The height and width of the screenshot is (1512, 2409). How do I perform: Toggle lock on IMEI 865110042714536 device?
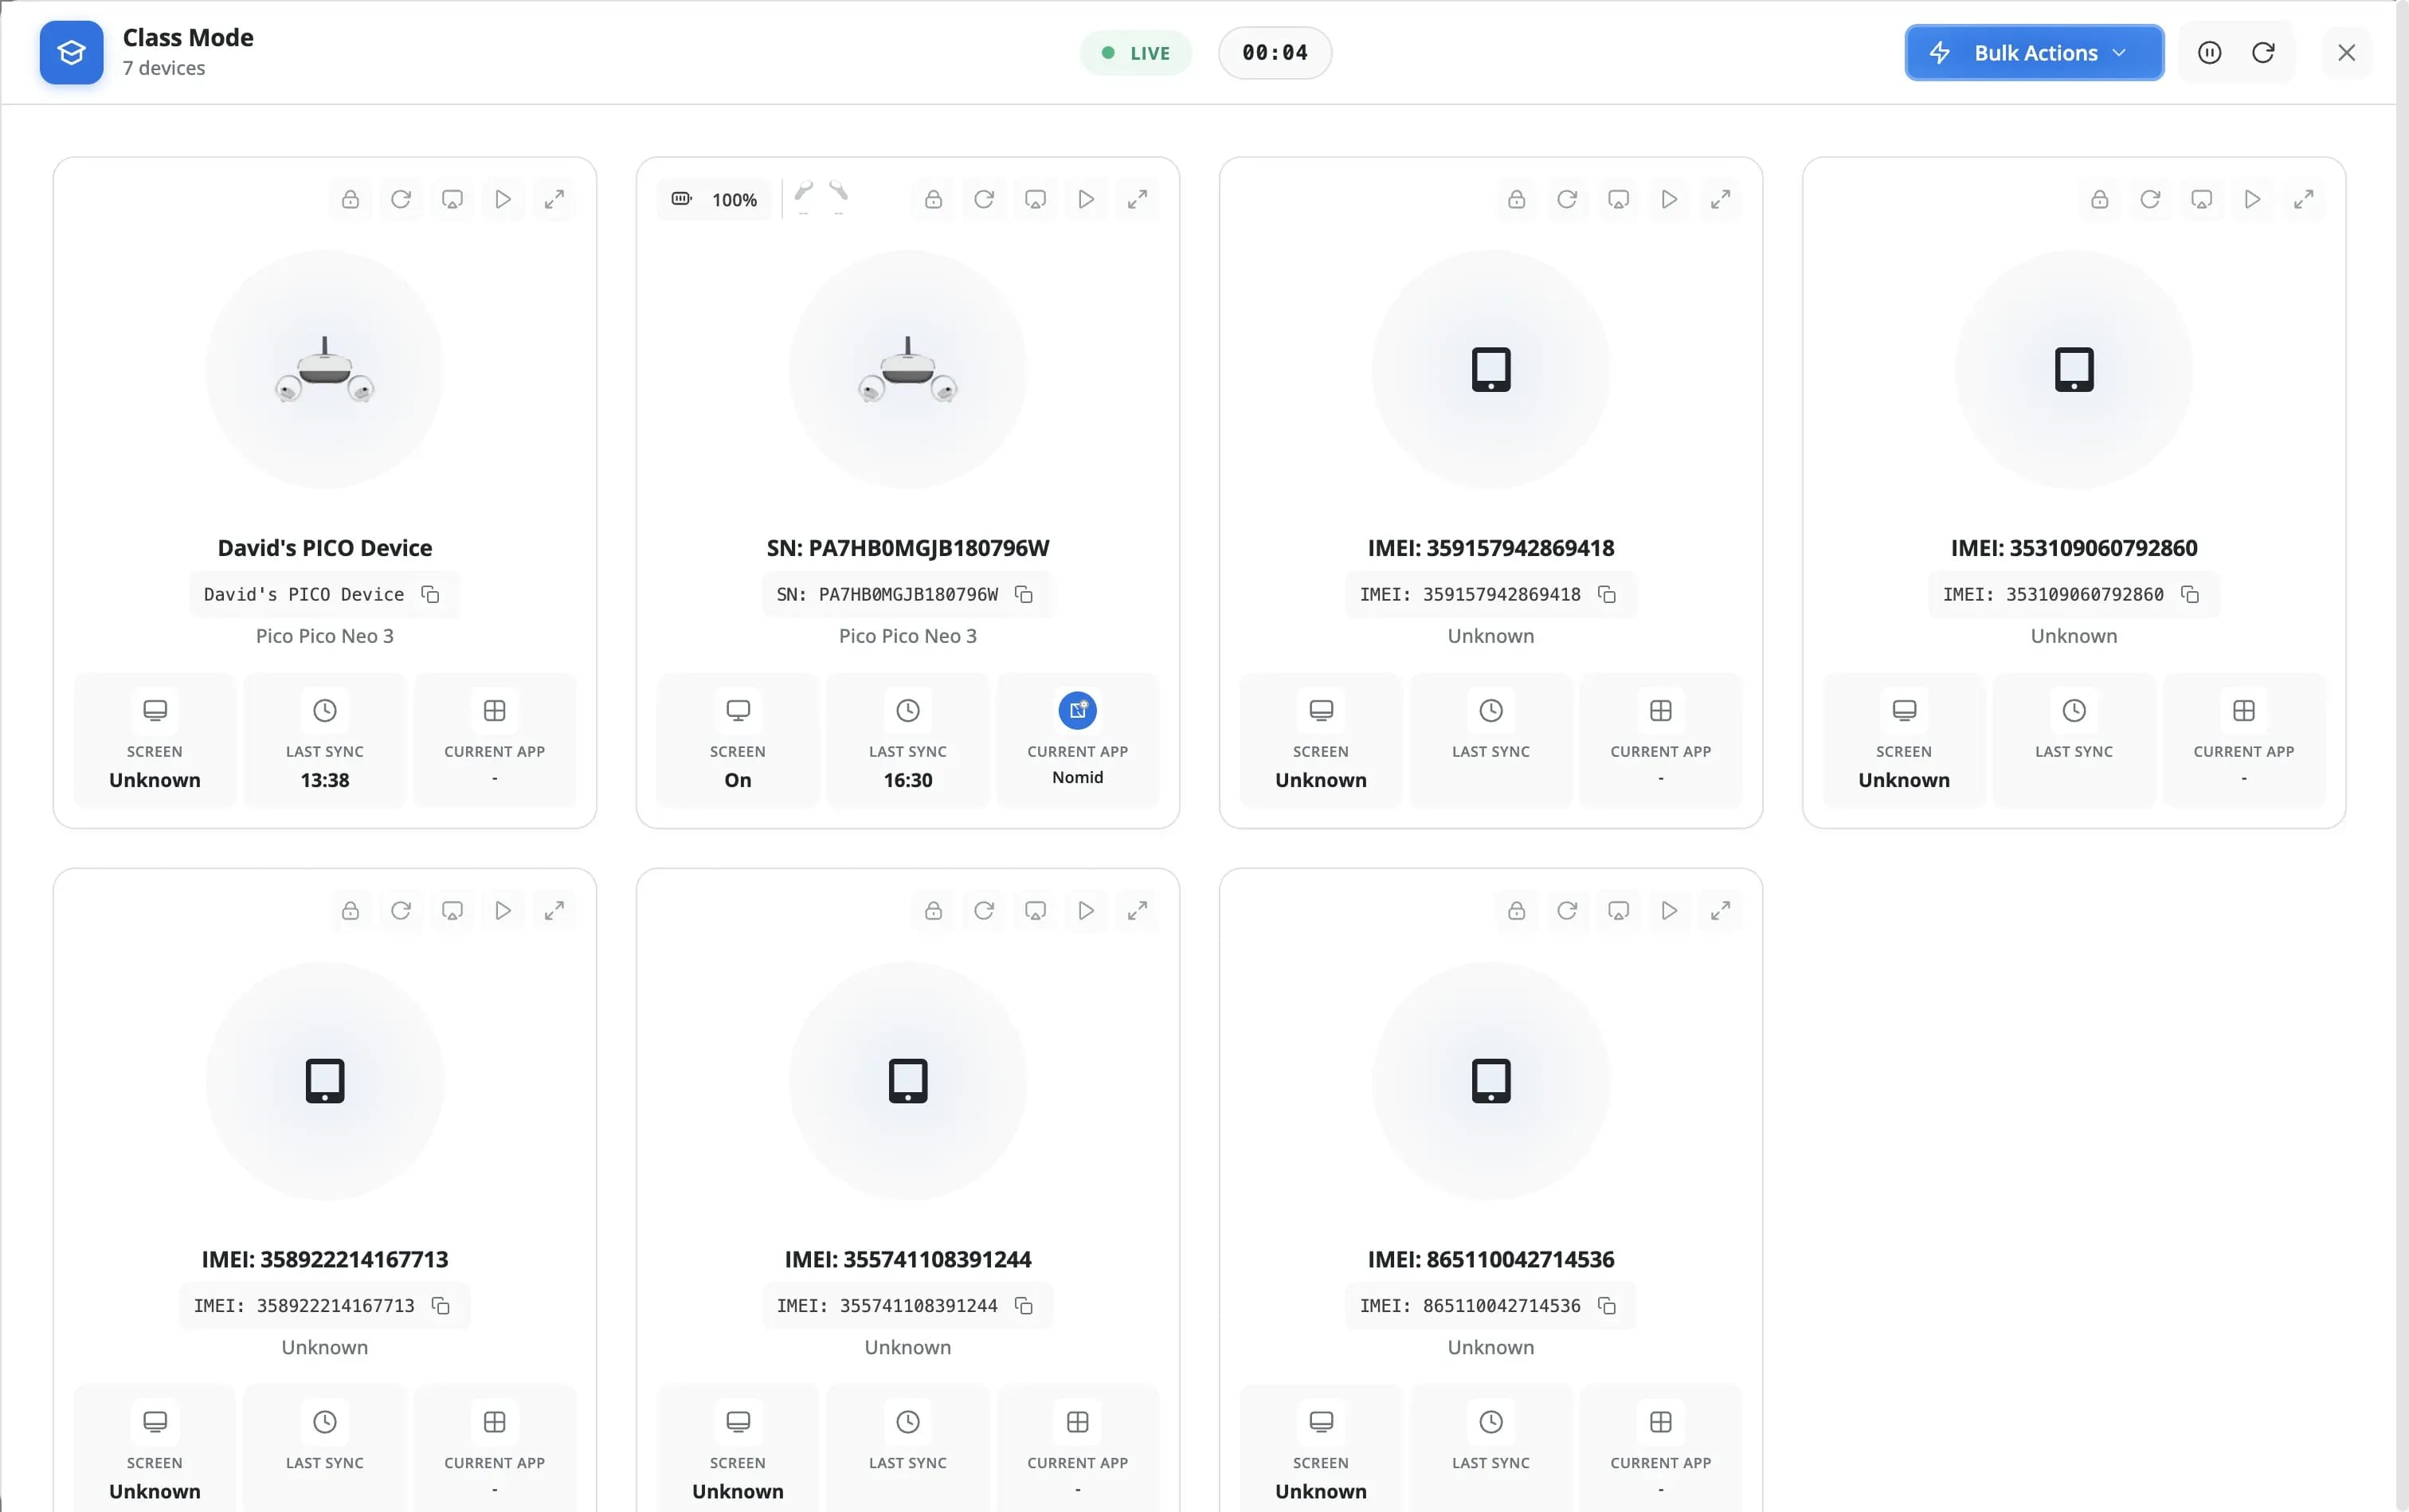(1516, 910)
